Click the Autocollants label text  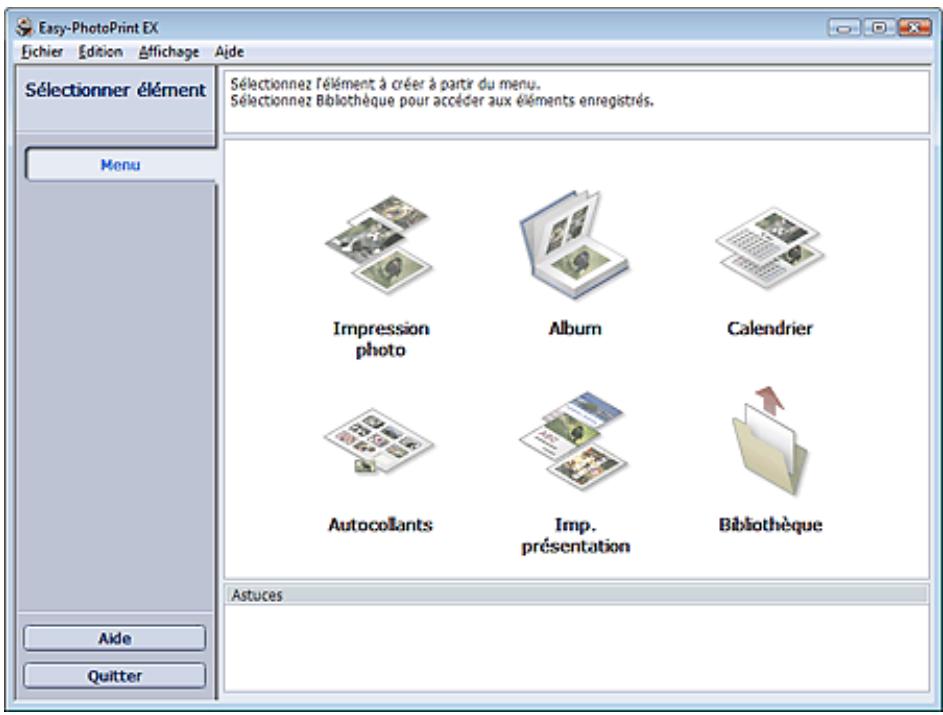point(380,525)
